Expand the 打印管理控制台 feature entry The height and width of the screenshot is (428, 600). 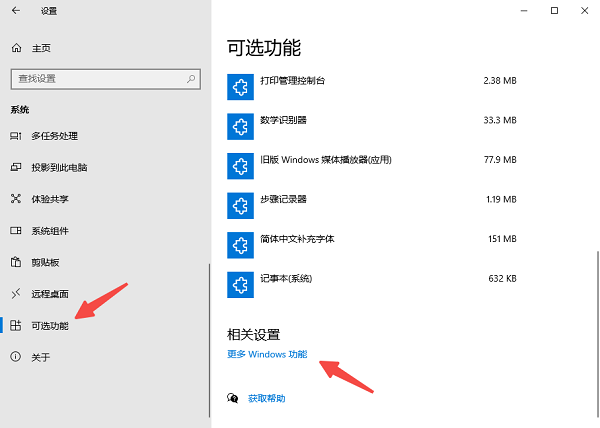tap(372, 83)
